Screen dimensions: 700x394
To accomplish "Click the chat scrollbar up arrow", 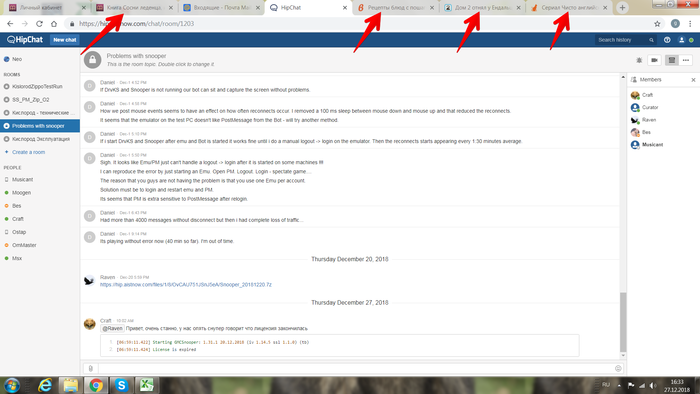I will 623,77.
